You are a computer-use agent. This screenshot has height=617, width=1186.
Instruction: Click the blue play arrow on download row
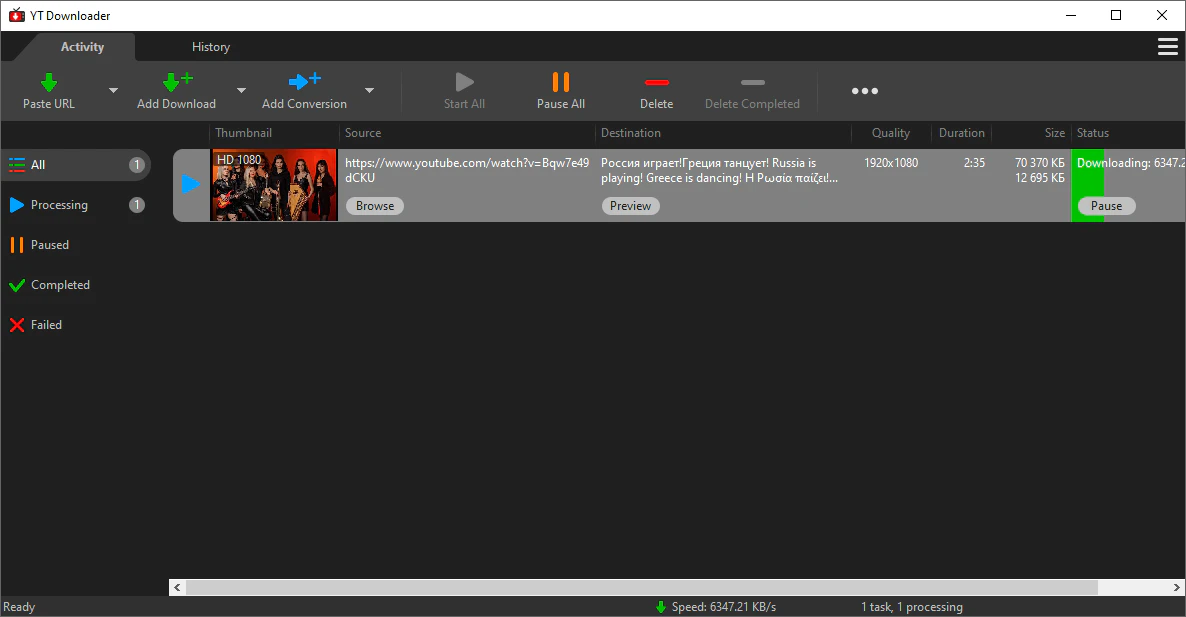pos(191,184)
